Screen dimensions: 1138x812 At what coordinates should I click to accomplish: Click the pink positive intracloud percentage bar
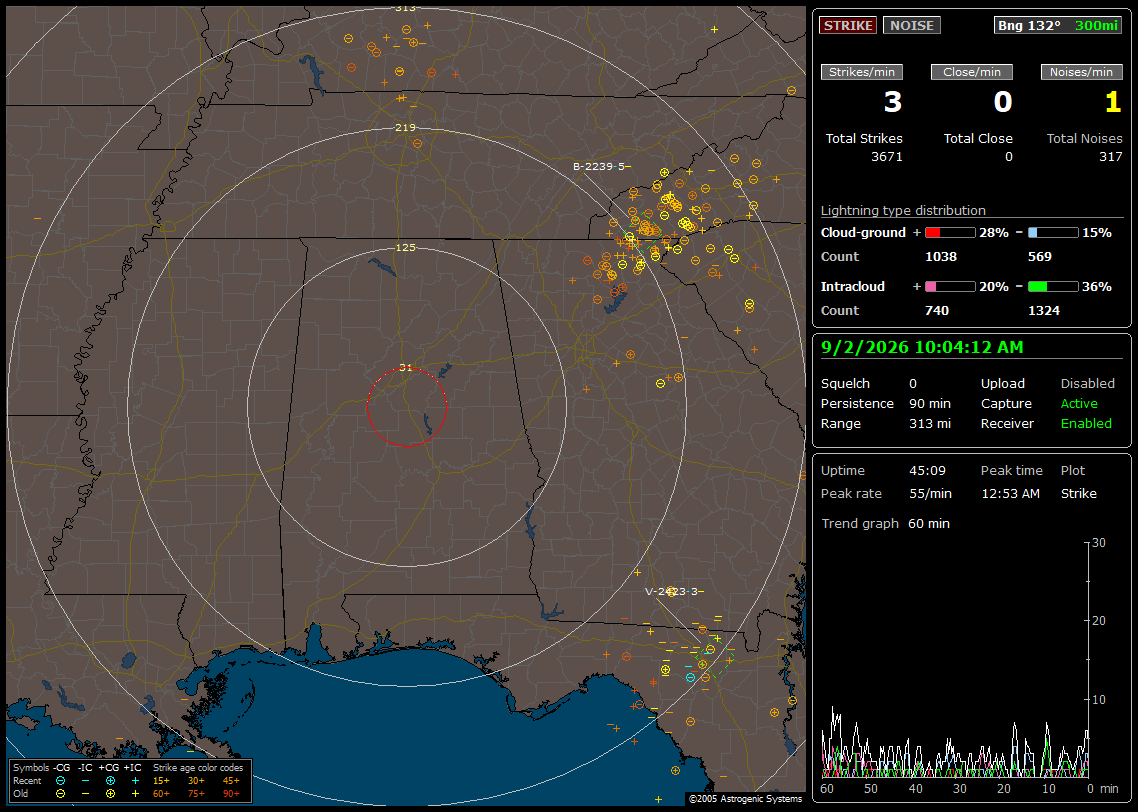(950, 287)
